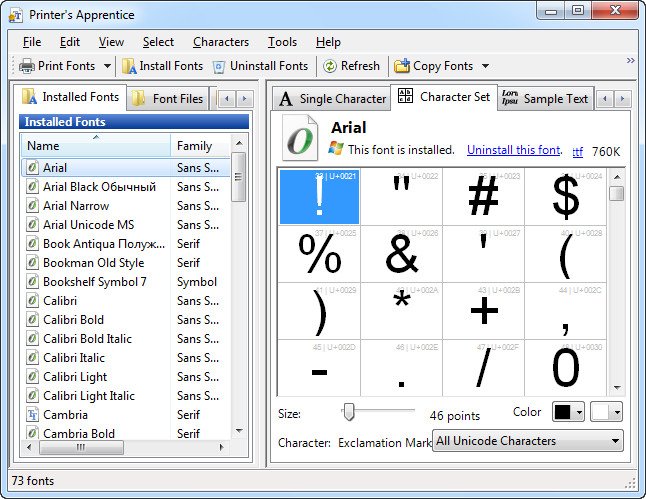Click the Cambria Bold font icon

point(32,433)
